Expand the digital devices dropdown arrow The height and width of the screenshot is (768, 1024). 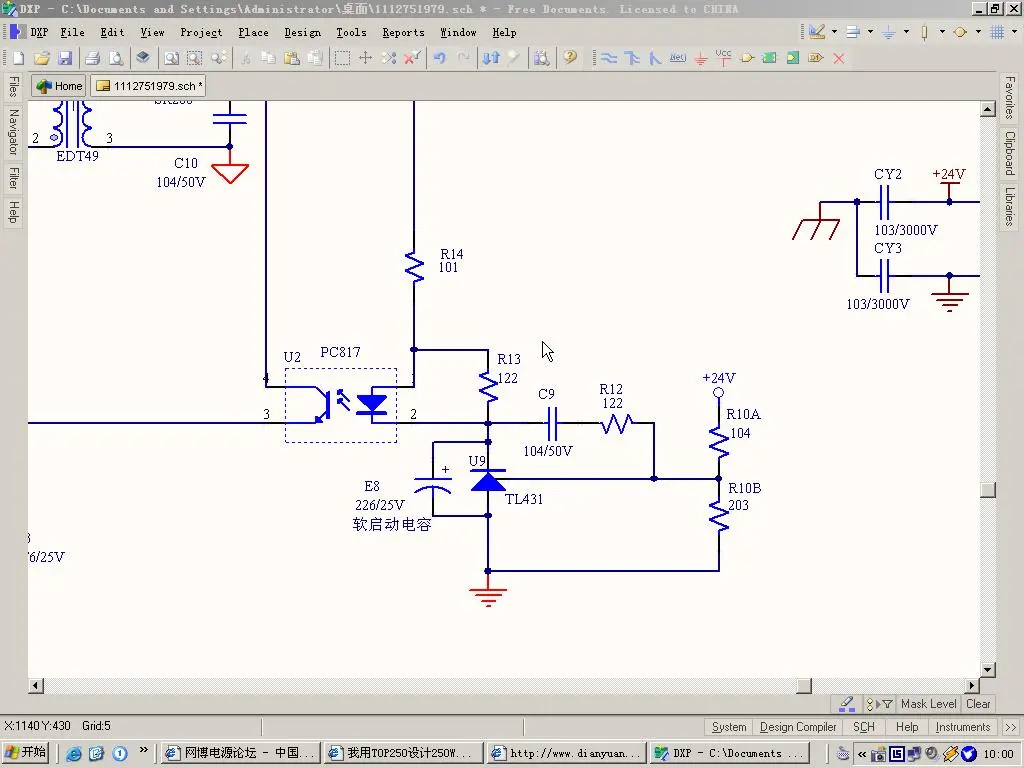pyautogui.click(x=942, y=32)
